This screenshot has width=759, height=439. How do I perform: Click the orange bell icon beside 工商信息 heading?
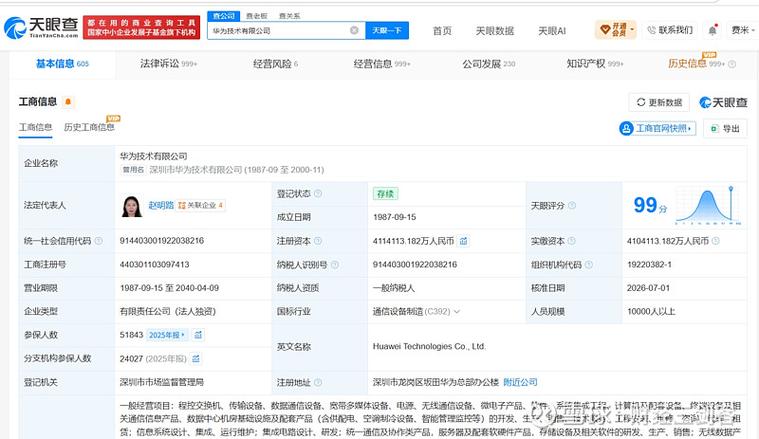[x=68, y=102]
